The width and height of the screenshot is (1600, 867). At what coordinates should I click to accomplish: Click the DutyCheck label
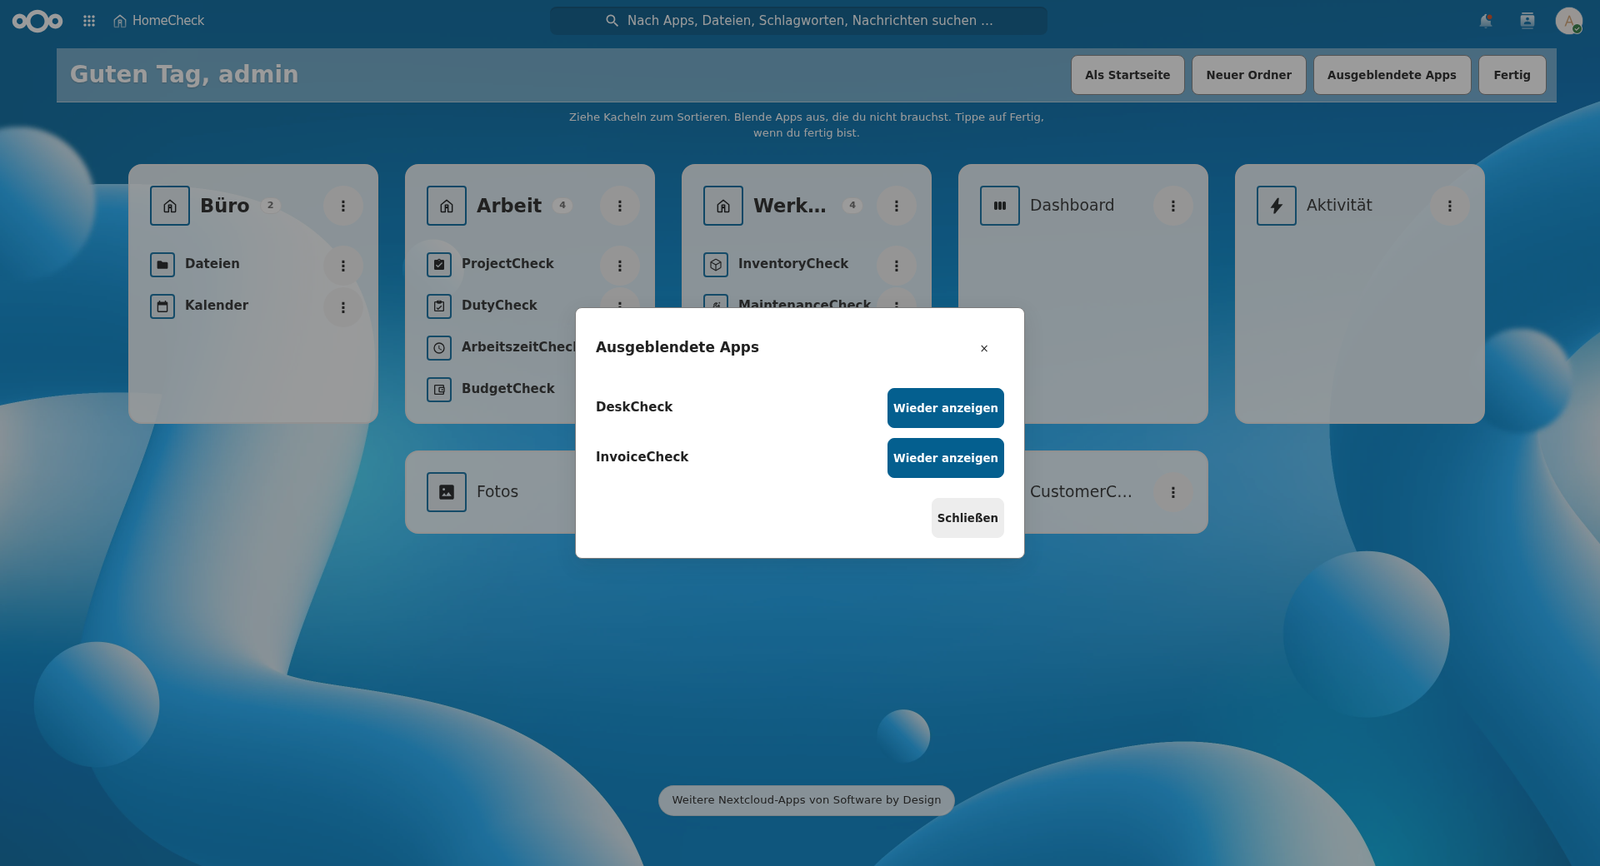pyautogui.click(x=500, y=306)
